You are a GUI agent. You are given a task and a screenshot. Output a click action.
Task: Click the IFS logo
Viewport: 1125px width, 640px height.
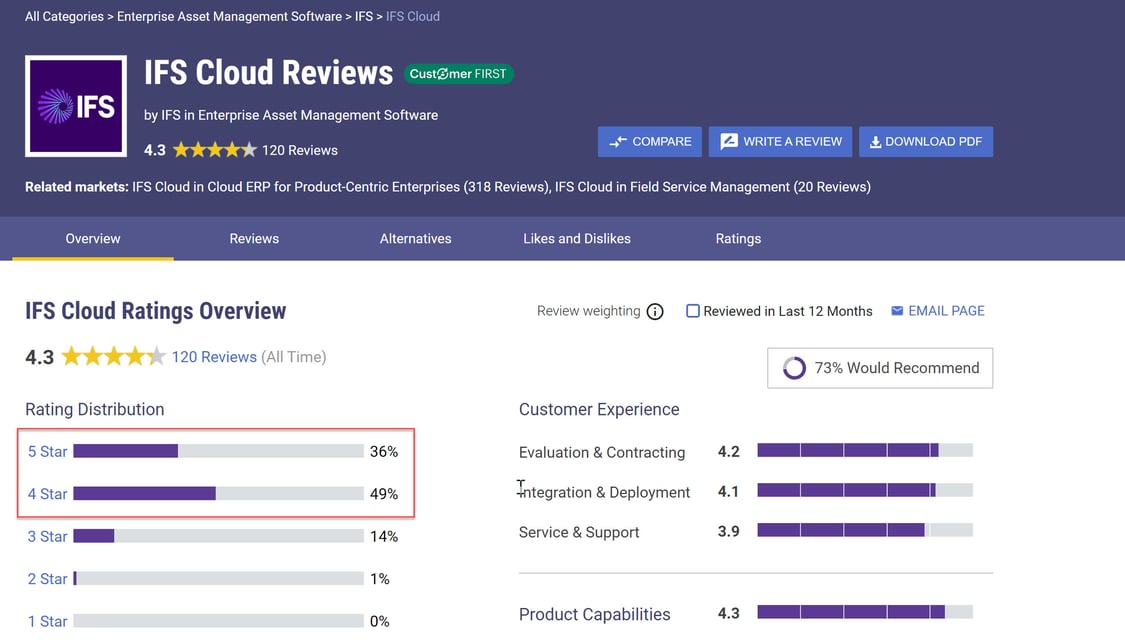pyautogui.click(x=75, y=105)
